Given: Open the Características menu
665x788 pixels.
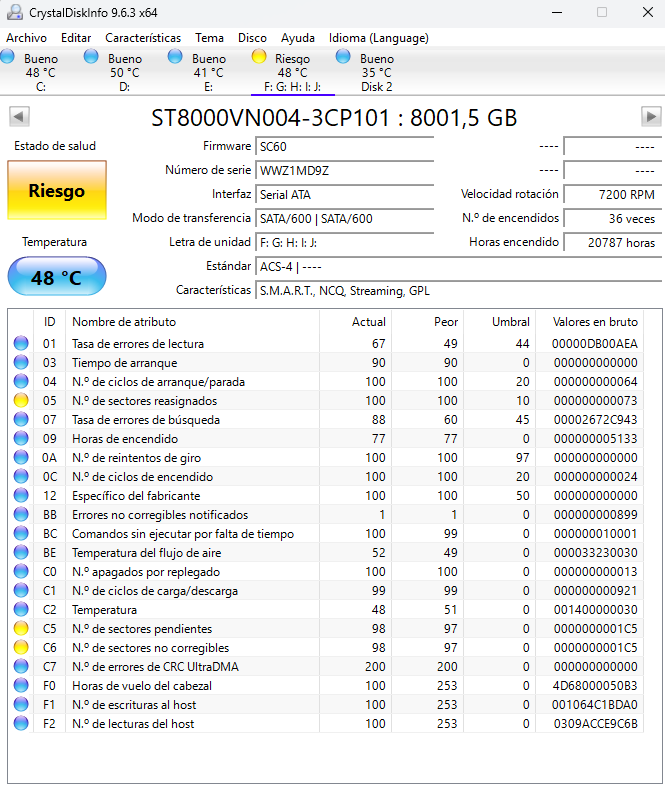Looking at the screenshot, I should 143,38.
